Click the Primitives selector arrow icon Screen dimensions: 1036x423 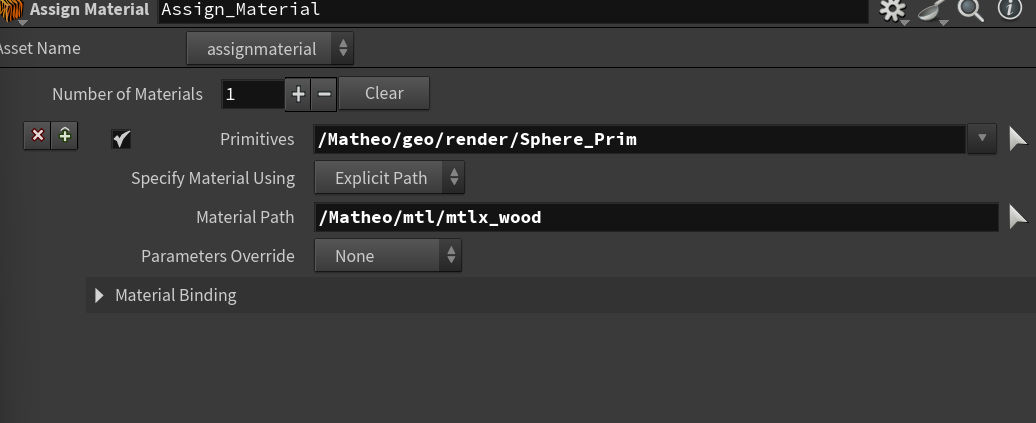click(1018, 138)
